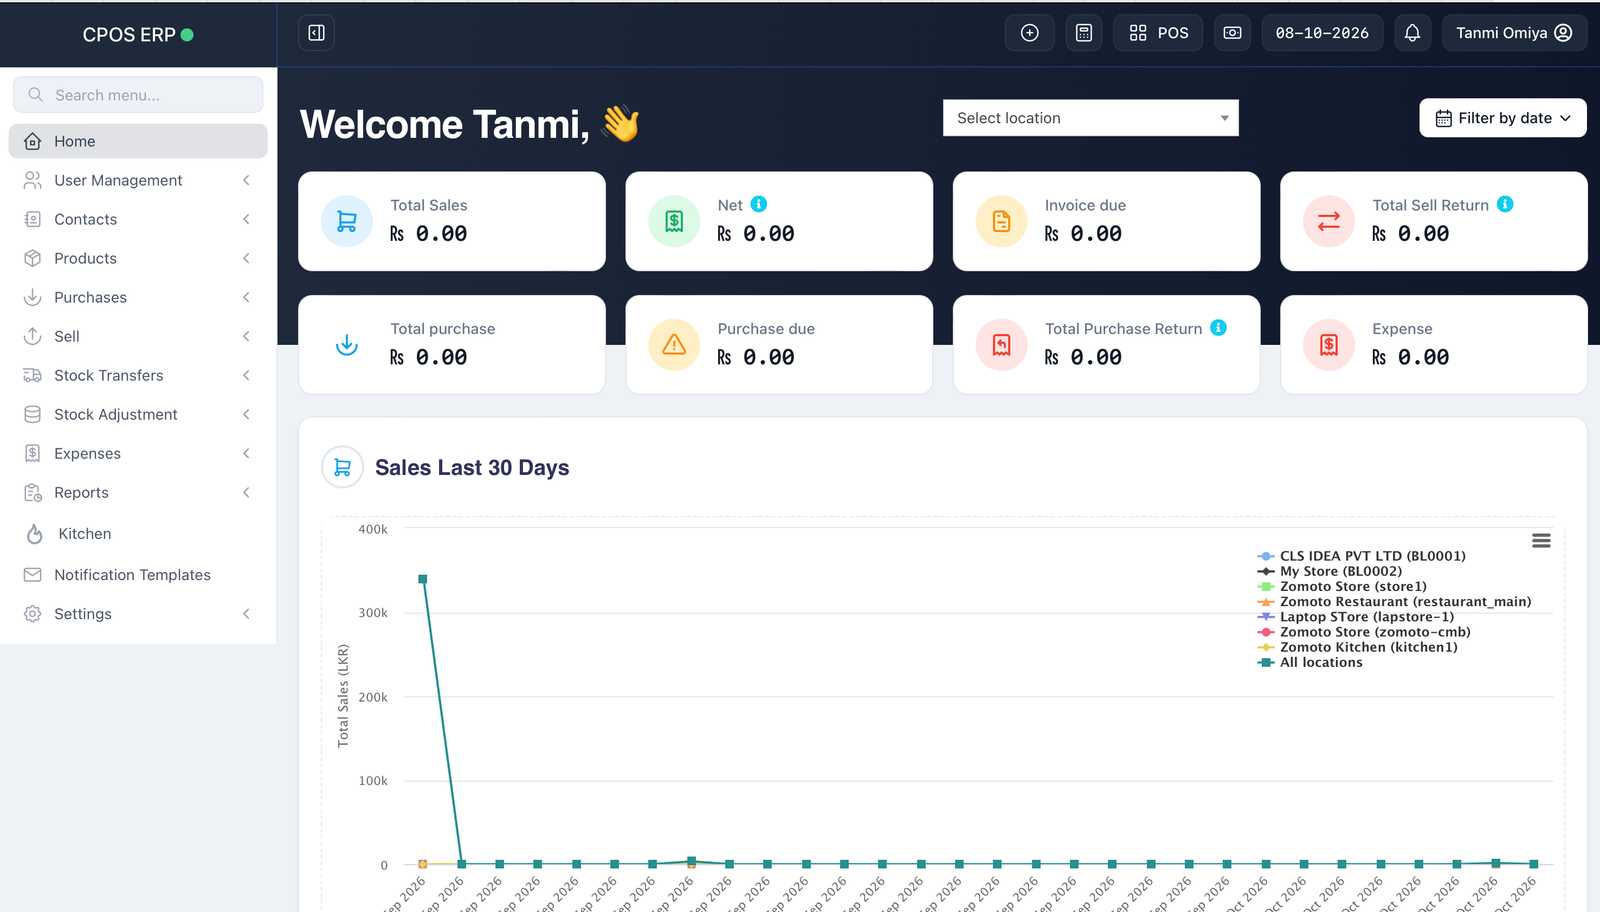
Task: Click the Total Sell Return arrows icon
Action: (1329, 221)
